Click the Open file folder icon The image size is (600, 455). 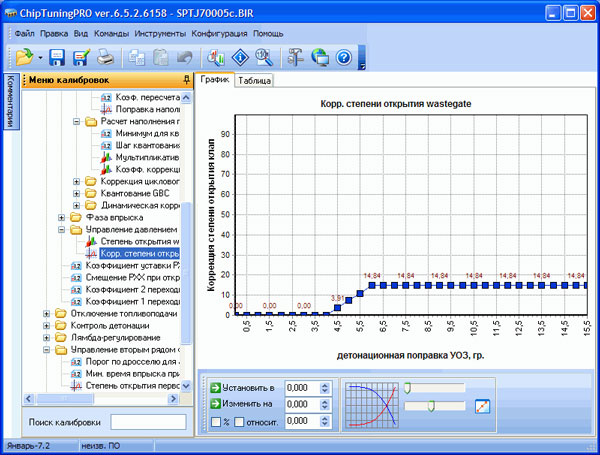25,59
